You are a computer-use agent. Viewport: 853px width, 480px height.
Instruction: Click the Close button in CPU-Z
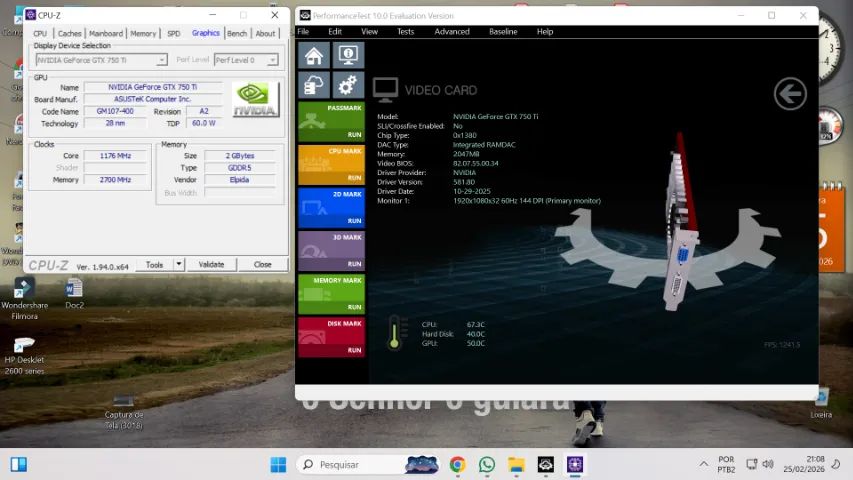click(x=262, y=264)
